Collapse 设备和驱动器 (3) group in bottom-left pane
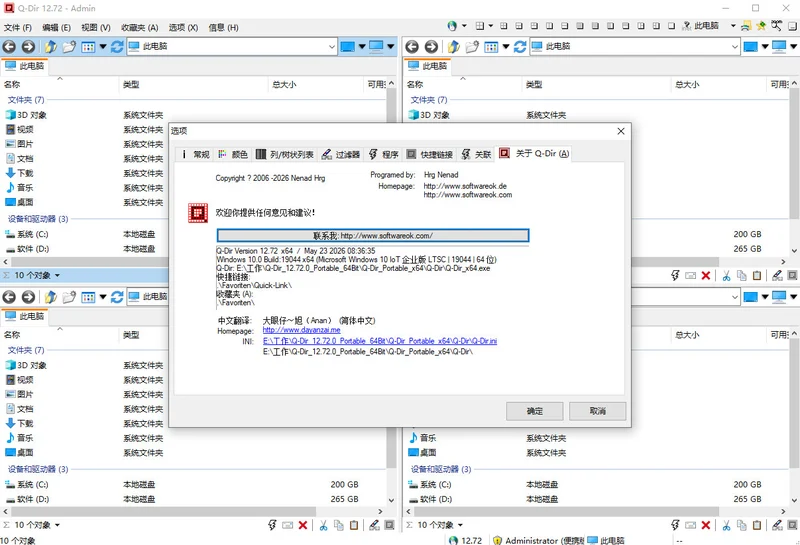 (38, 469)
